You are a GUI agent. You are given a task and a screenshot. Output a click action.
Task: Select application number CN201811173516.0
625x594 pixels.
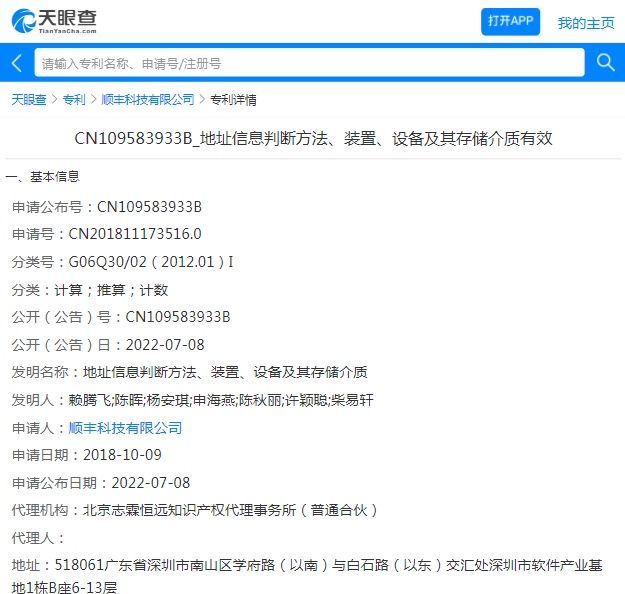[x=135, y=234]
